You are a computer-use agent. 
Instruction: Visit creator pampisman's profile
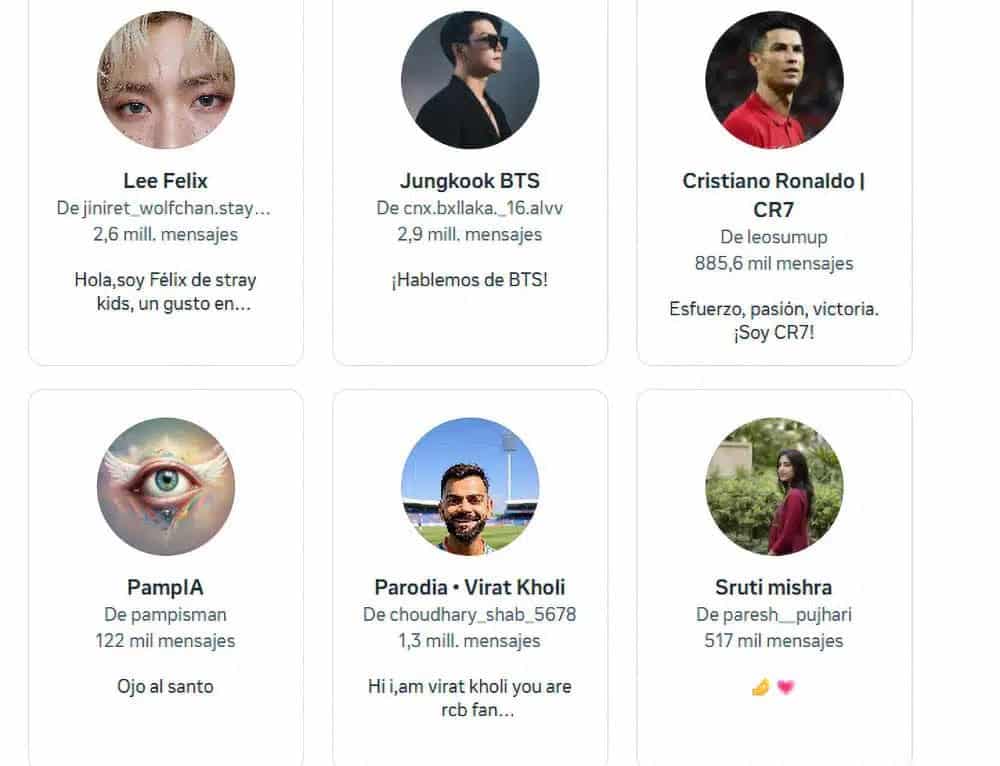[x=176, y=614]
